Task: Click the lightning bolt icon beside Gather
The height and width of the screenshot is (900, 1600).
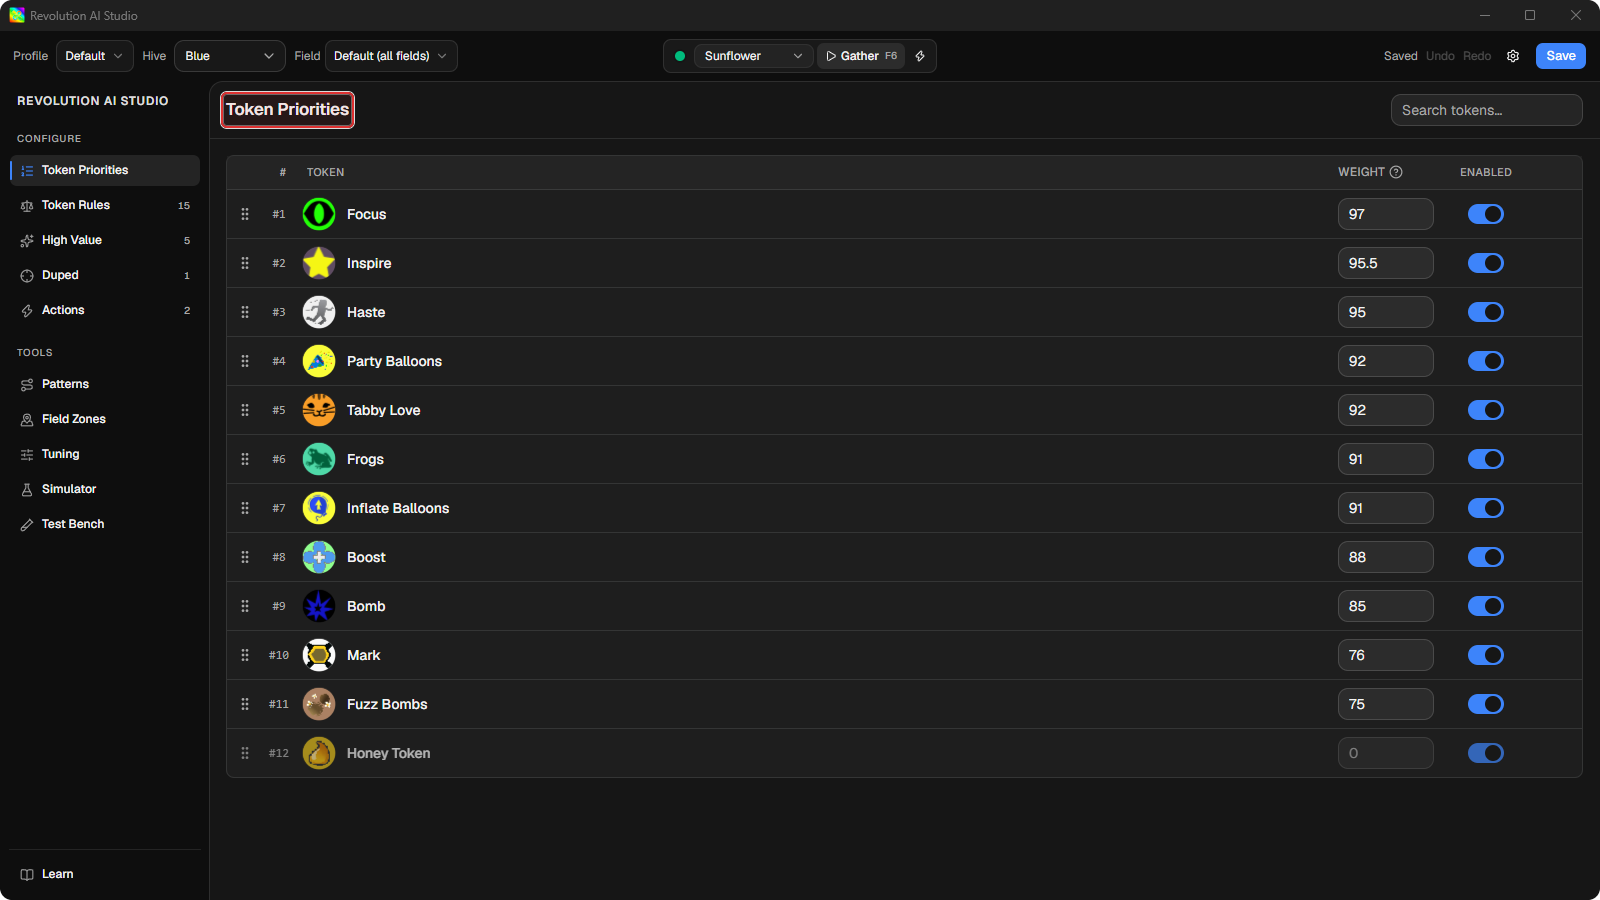Action: (920, 56)
